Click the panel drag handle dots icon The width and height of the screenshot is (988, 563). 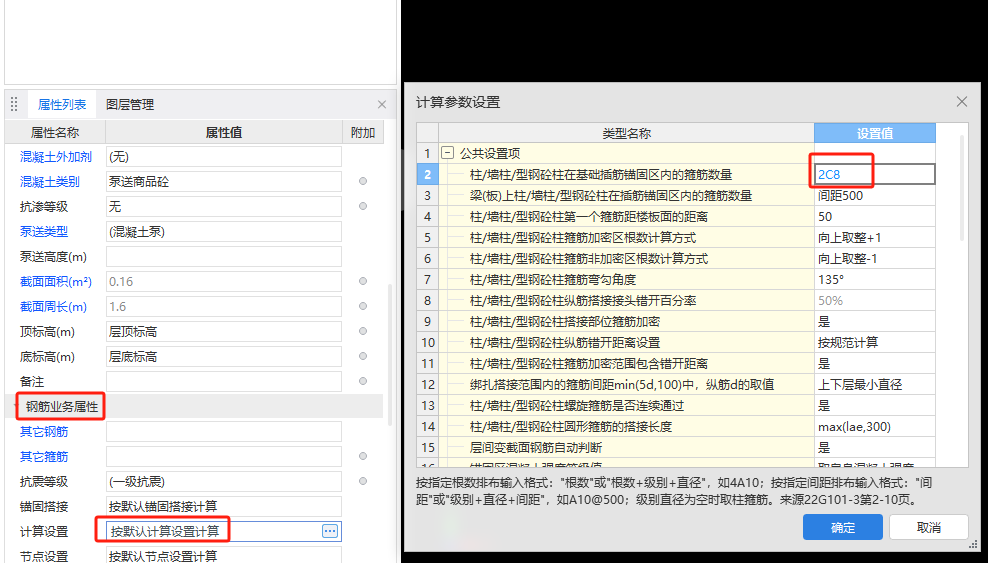coord(14,105)
